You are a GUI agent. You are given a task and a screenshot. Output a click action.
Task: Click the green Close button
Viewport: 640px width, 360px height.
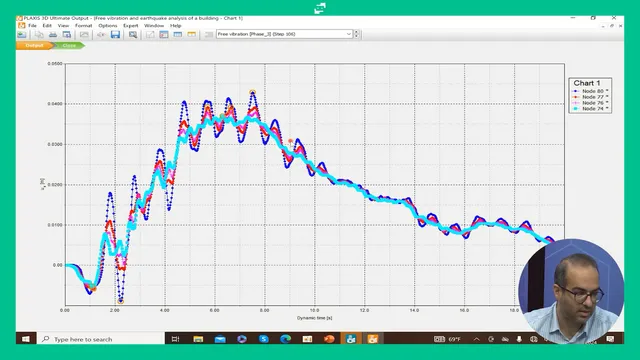(69, 45)
